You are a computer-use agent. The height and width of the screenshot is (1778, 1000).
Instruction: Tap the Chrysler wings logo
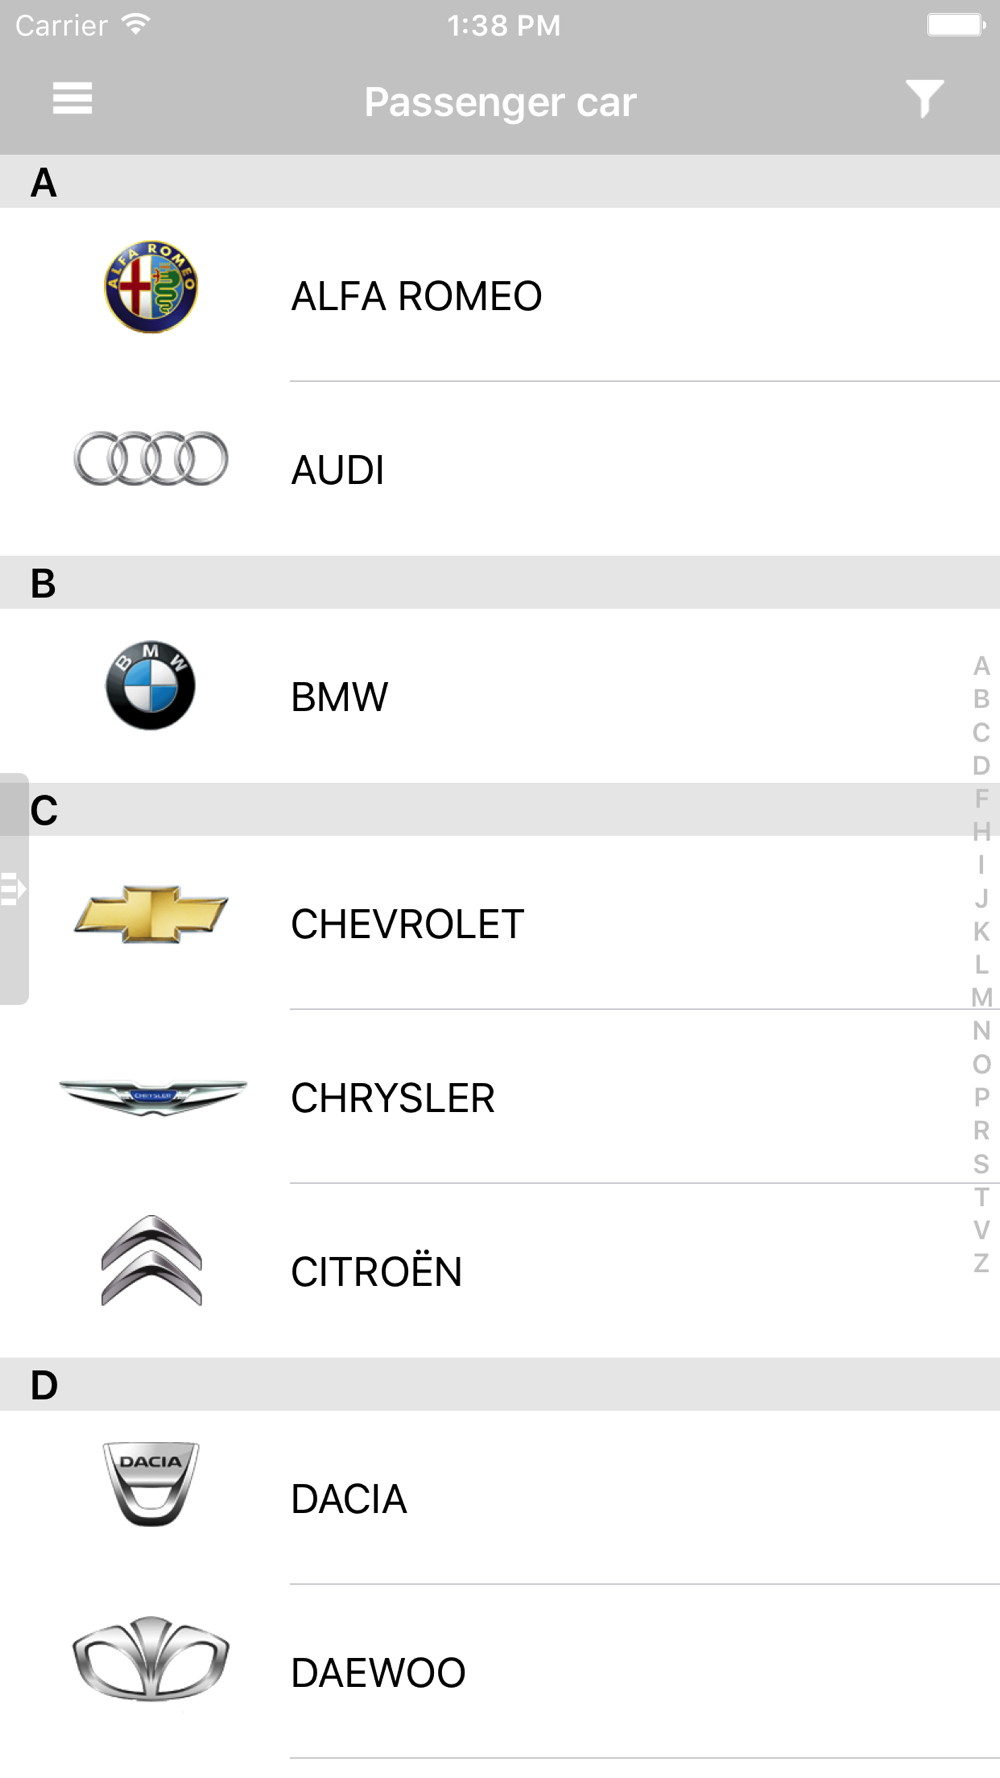(x=152, y=1096)
